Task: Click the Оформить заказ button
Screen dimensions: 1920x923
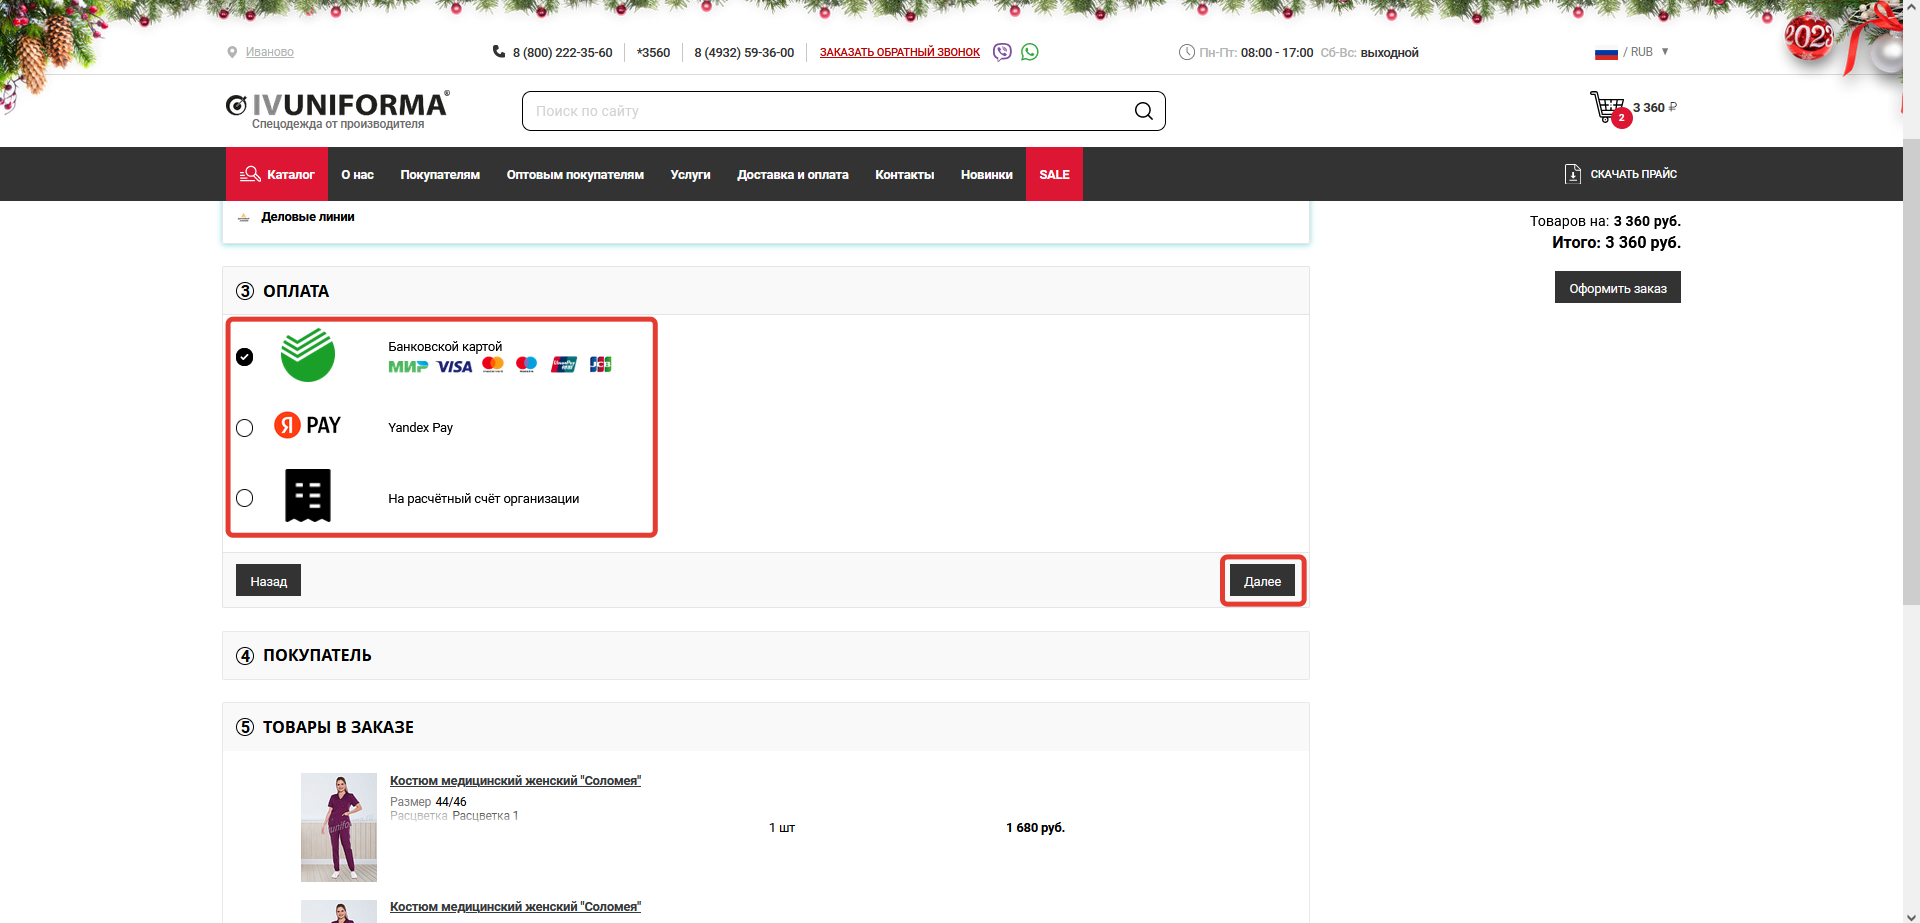Action: (x=1617, y=288)
